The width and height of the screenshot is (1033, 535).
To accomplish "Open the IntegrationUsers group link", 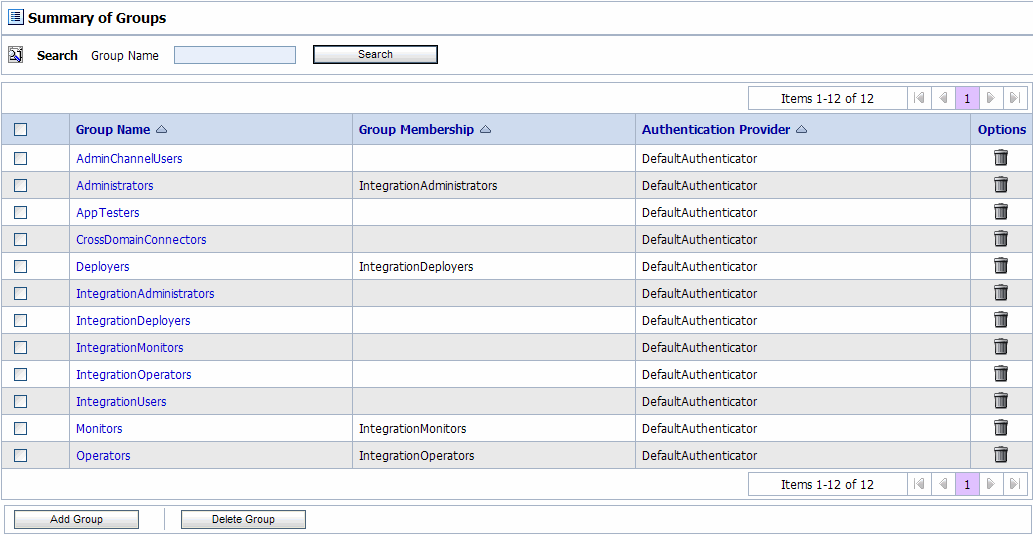I will (x=121, y=401).
